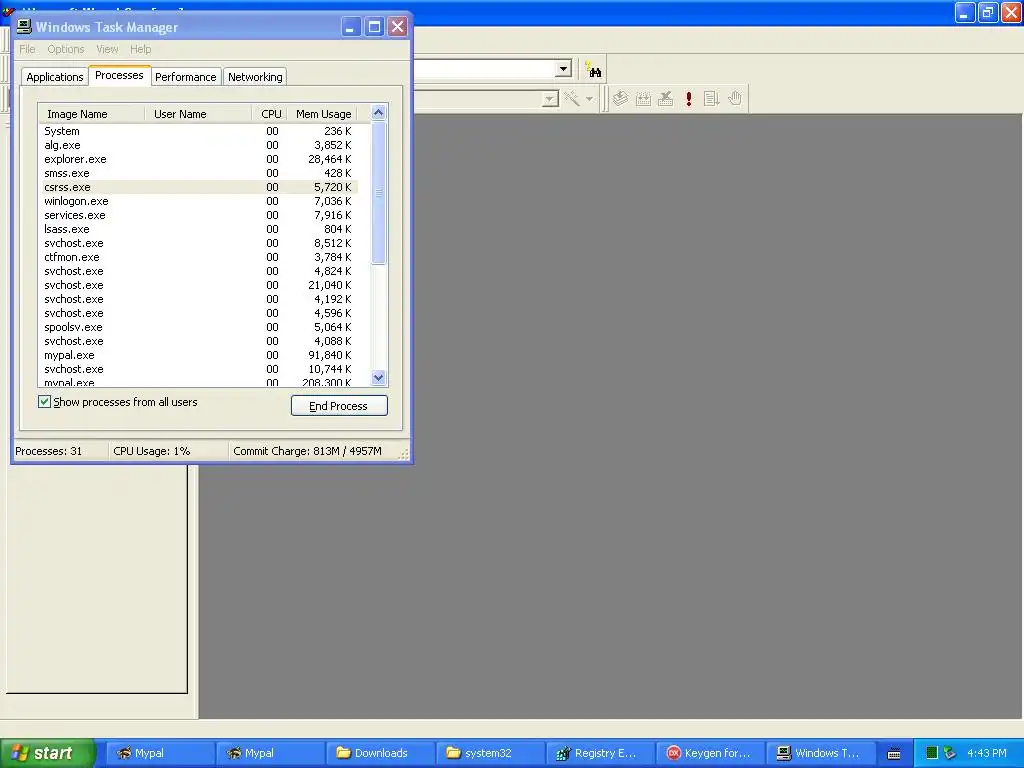Click the red exclamation Execute Program icon
Image resolution: width=1024 pixels, height=768 pixels.
[x=688, y=99]
